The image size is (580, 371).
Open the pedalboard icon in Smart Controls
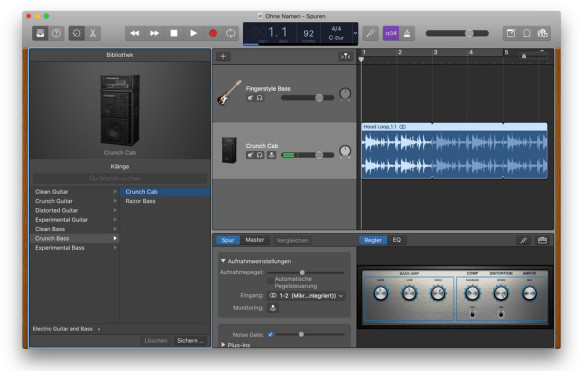(x=542, y=240)
